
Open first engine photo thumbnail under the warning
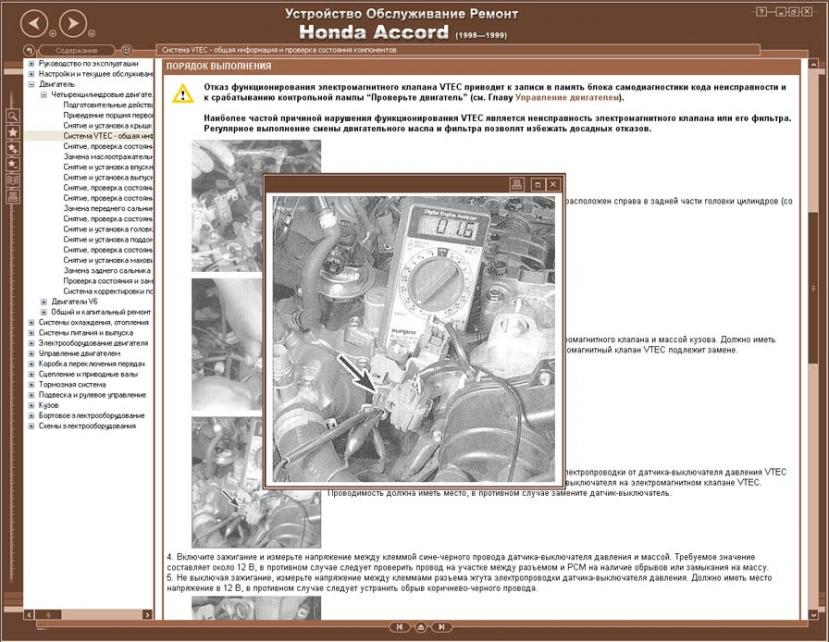pyautogui.click(x=227, y=206)
